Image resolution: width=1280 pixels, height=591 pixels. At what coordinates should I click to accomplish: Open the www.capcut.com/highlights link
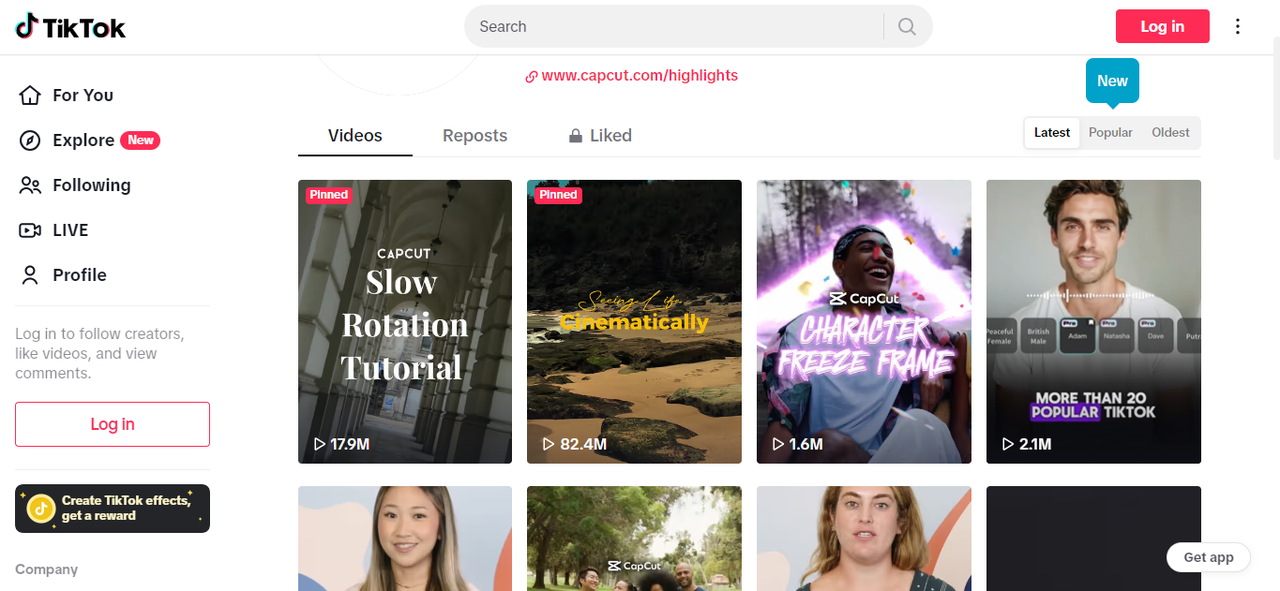640,76
